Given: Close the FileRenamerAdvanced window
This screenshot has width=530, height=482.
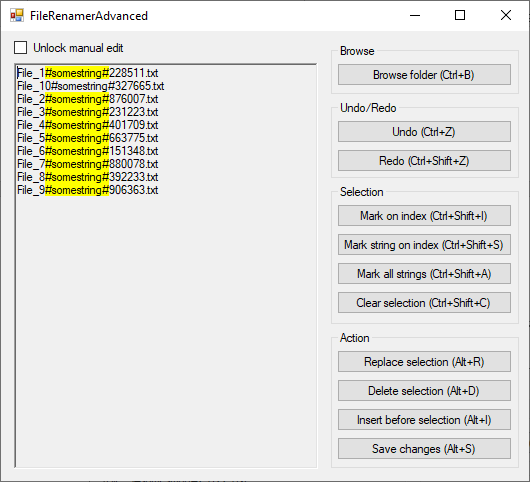Looking at the screenshot, I should 506,16.
